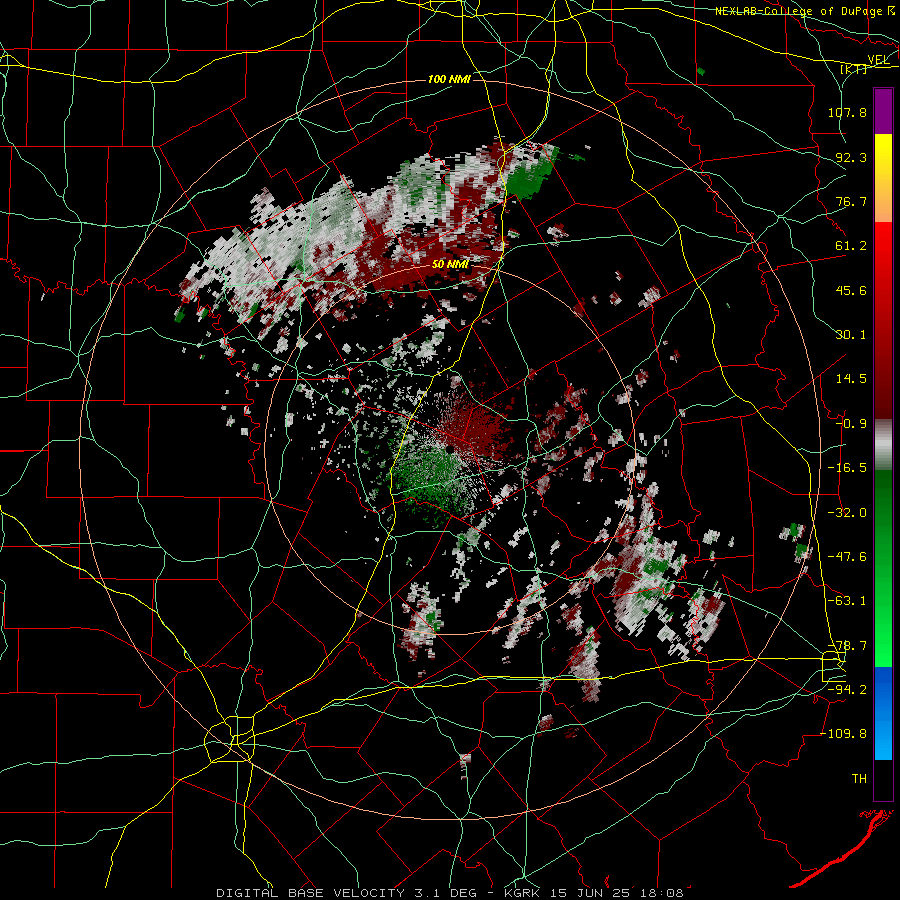Click the 15 JUN 25 18:08 timestamp
Viewport: 900px width, 900px height.
tap(616, 893)
